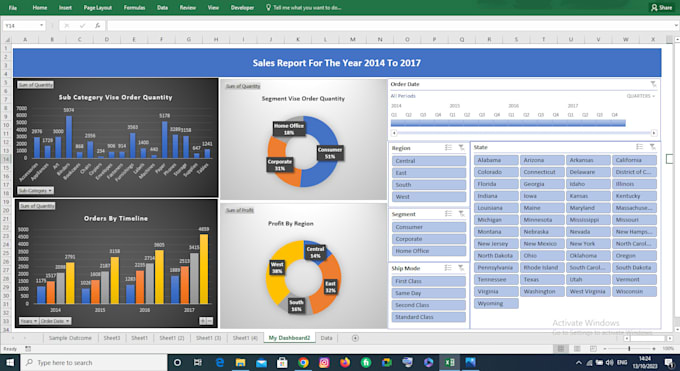Image resolution: width=680 pixels, height=371 pixels.
Task: Add a new sheet with plus button
Action: [x=355, y=338]
